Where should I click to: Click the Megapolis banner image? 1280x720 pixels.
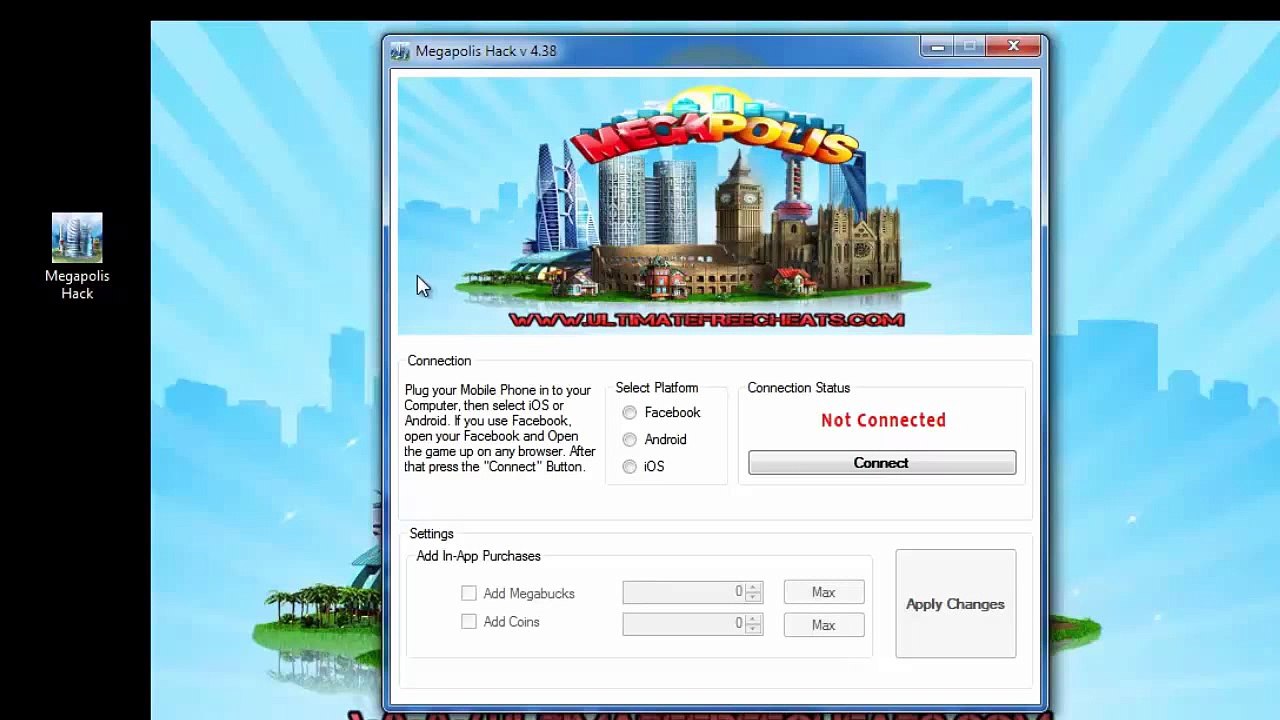715,206
